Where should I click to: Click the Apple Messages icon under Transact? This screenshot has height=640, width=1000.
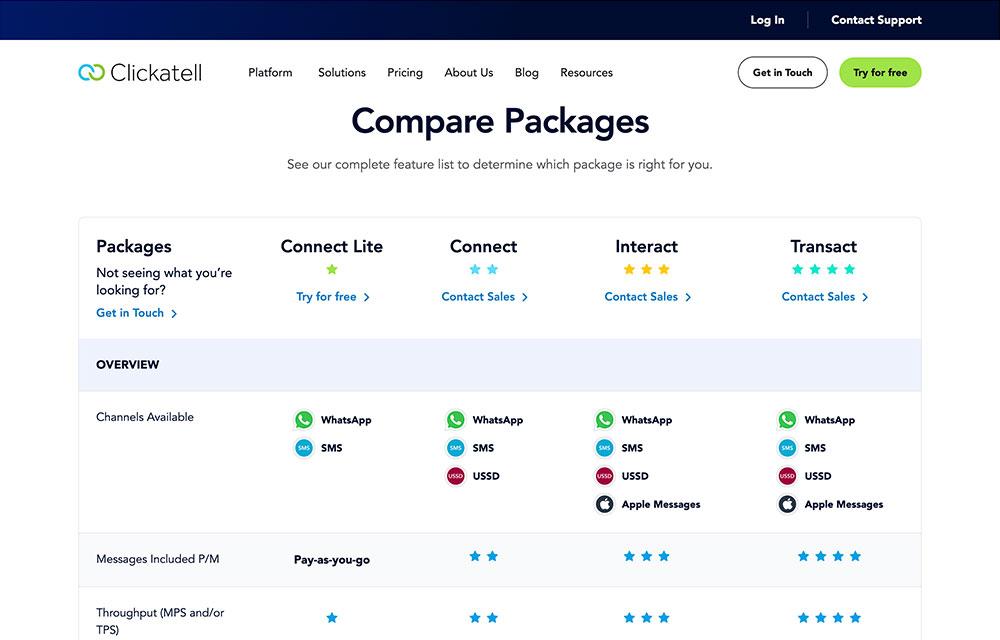coord(787,504)
